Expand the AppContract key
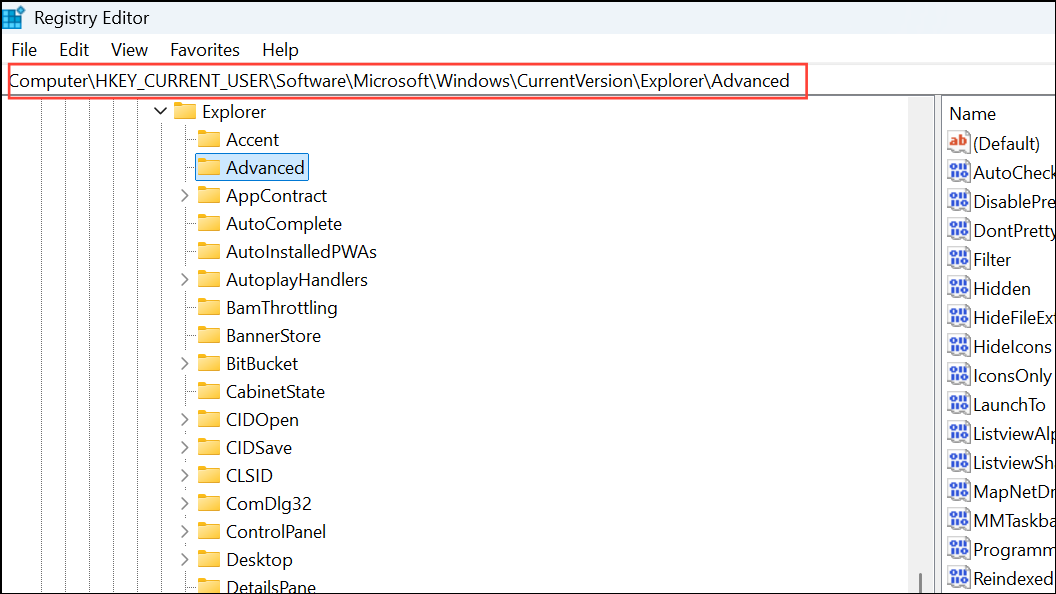 pyautogui.click(x=183, y=195)
